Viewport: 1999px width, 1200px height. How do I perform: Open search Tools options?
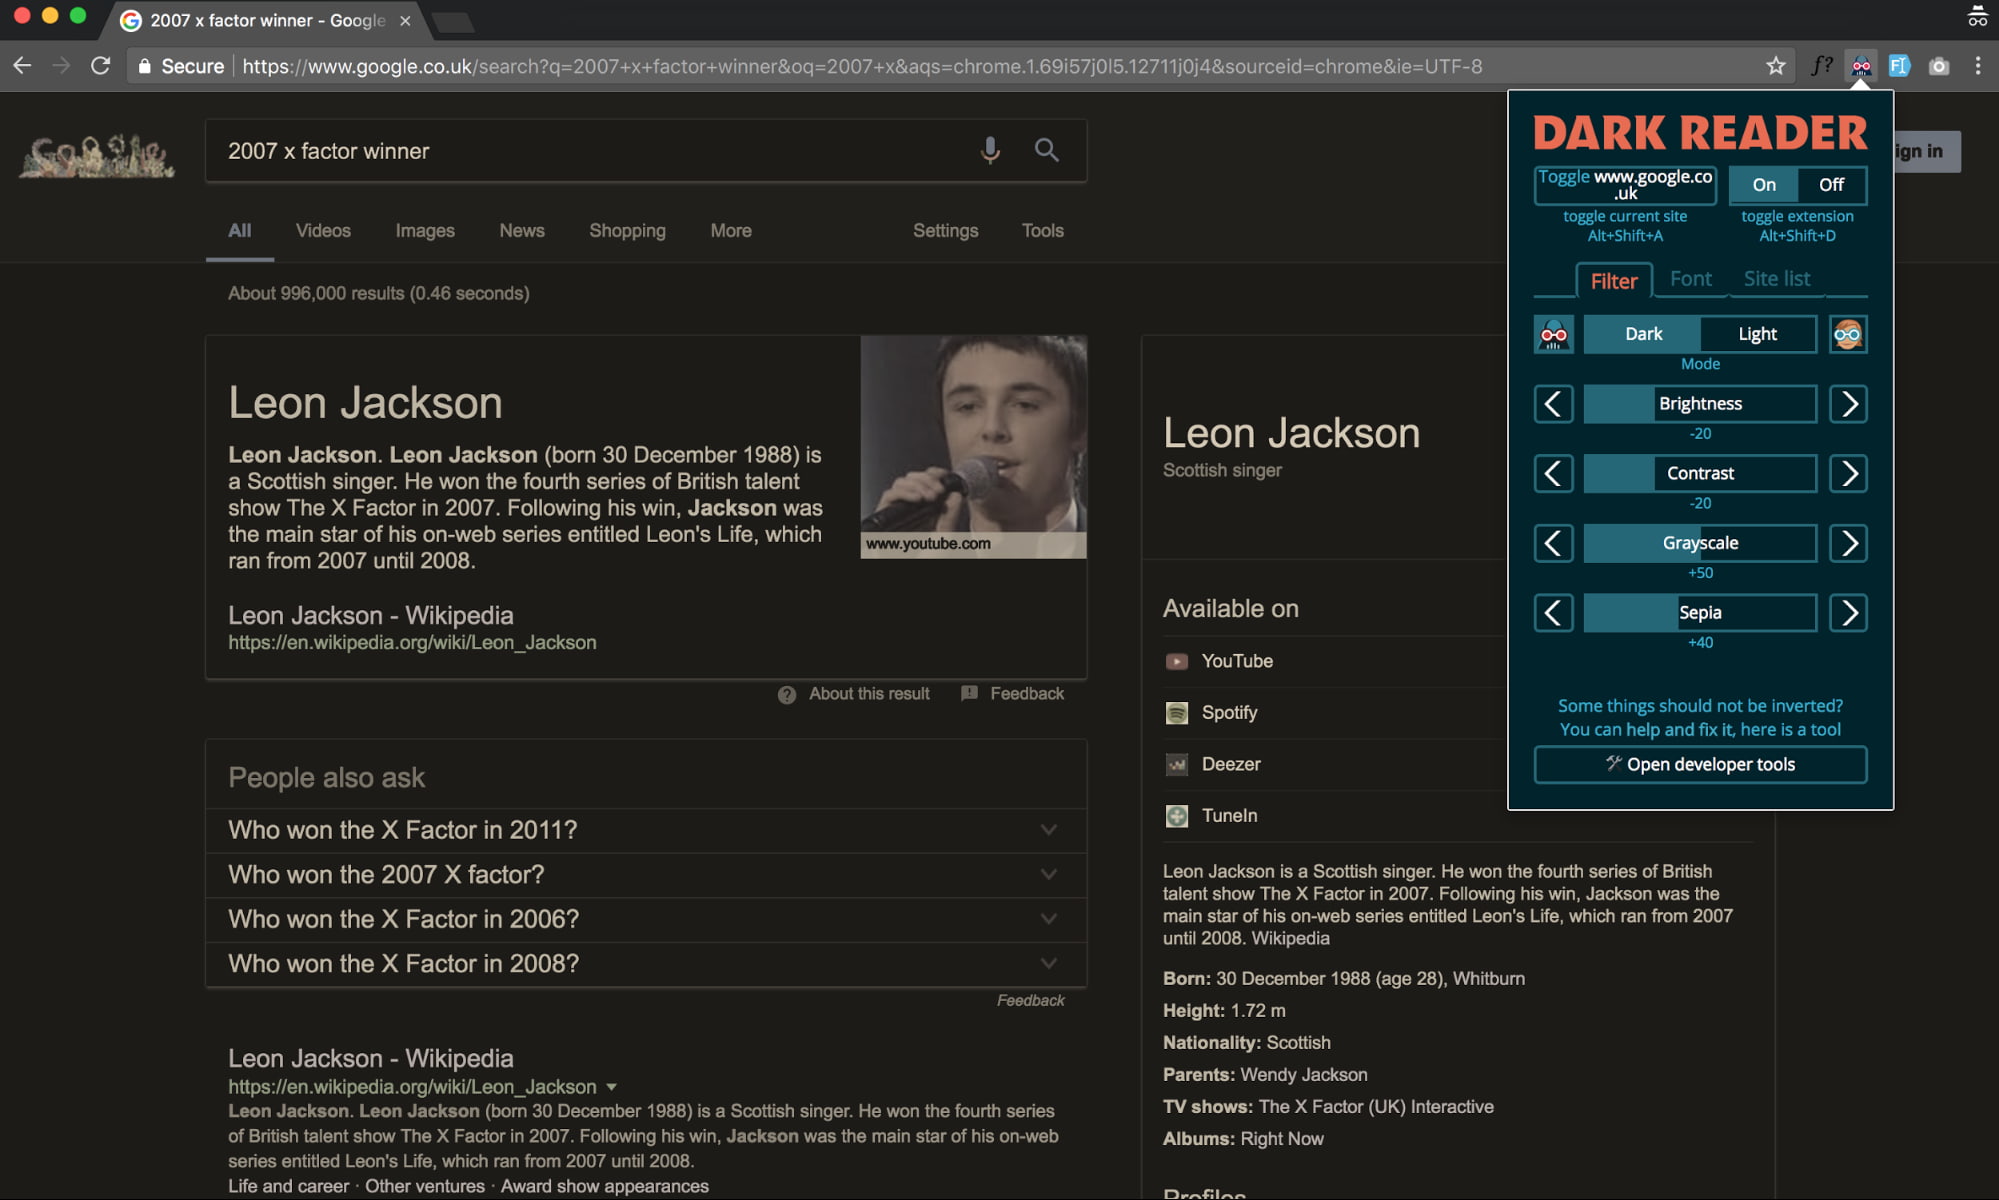(1042, 231)
